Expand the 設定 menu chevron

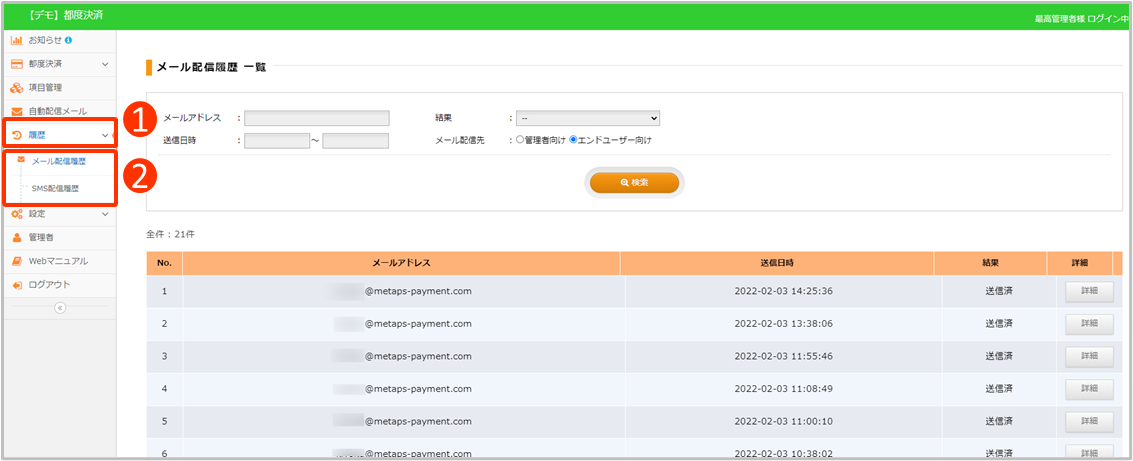click(105, 214)
